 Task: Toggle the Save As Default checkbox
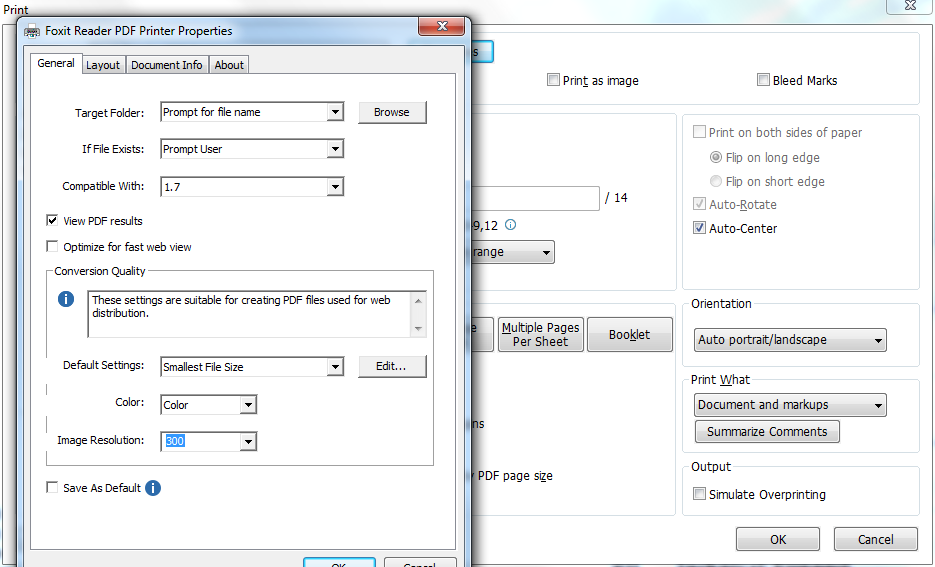[52, 488]
